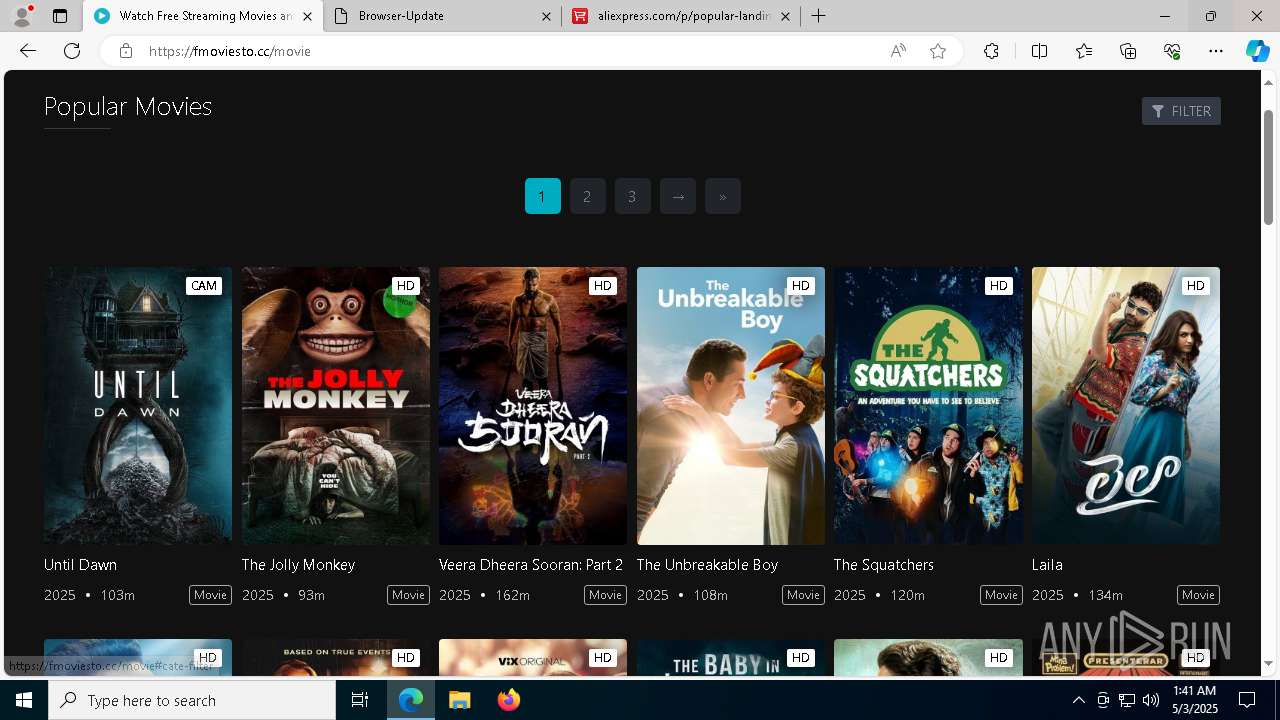Screen dimensions: 1280x720
Task: Go to next page with the arrow button
Action: tap(677, 196)
